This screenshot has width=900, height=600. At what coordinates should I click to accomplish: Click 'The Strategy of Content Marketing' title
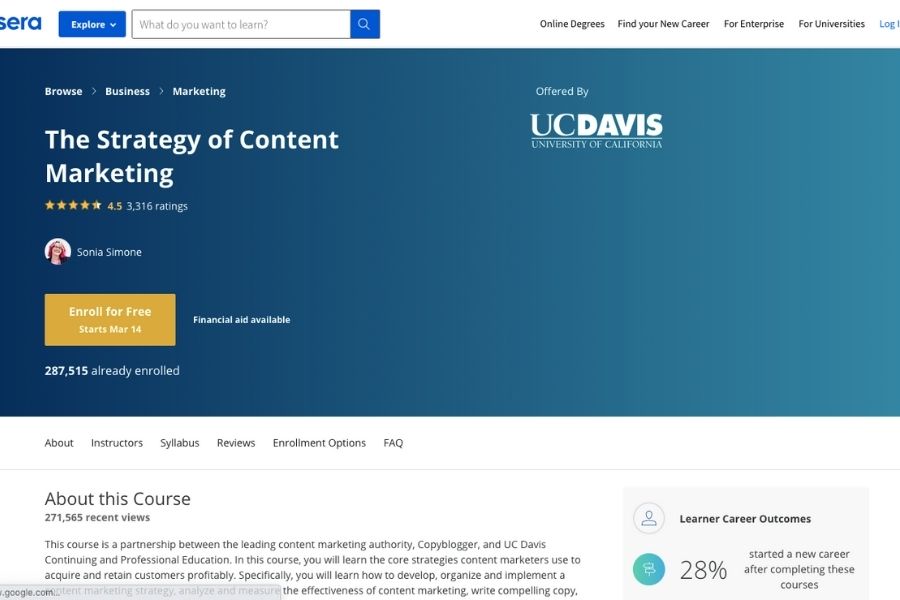coord(192,156)
